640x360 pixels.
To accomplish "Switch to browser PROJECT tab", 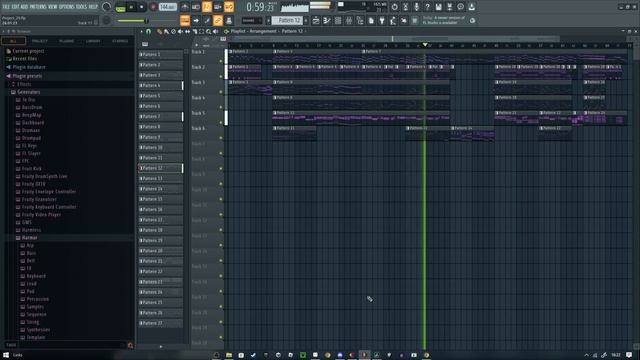I will tap(40, 41).
